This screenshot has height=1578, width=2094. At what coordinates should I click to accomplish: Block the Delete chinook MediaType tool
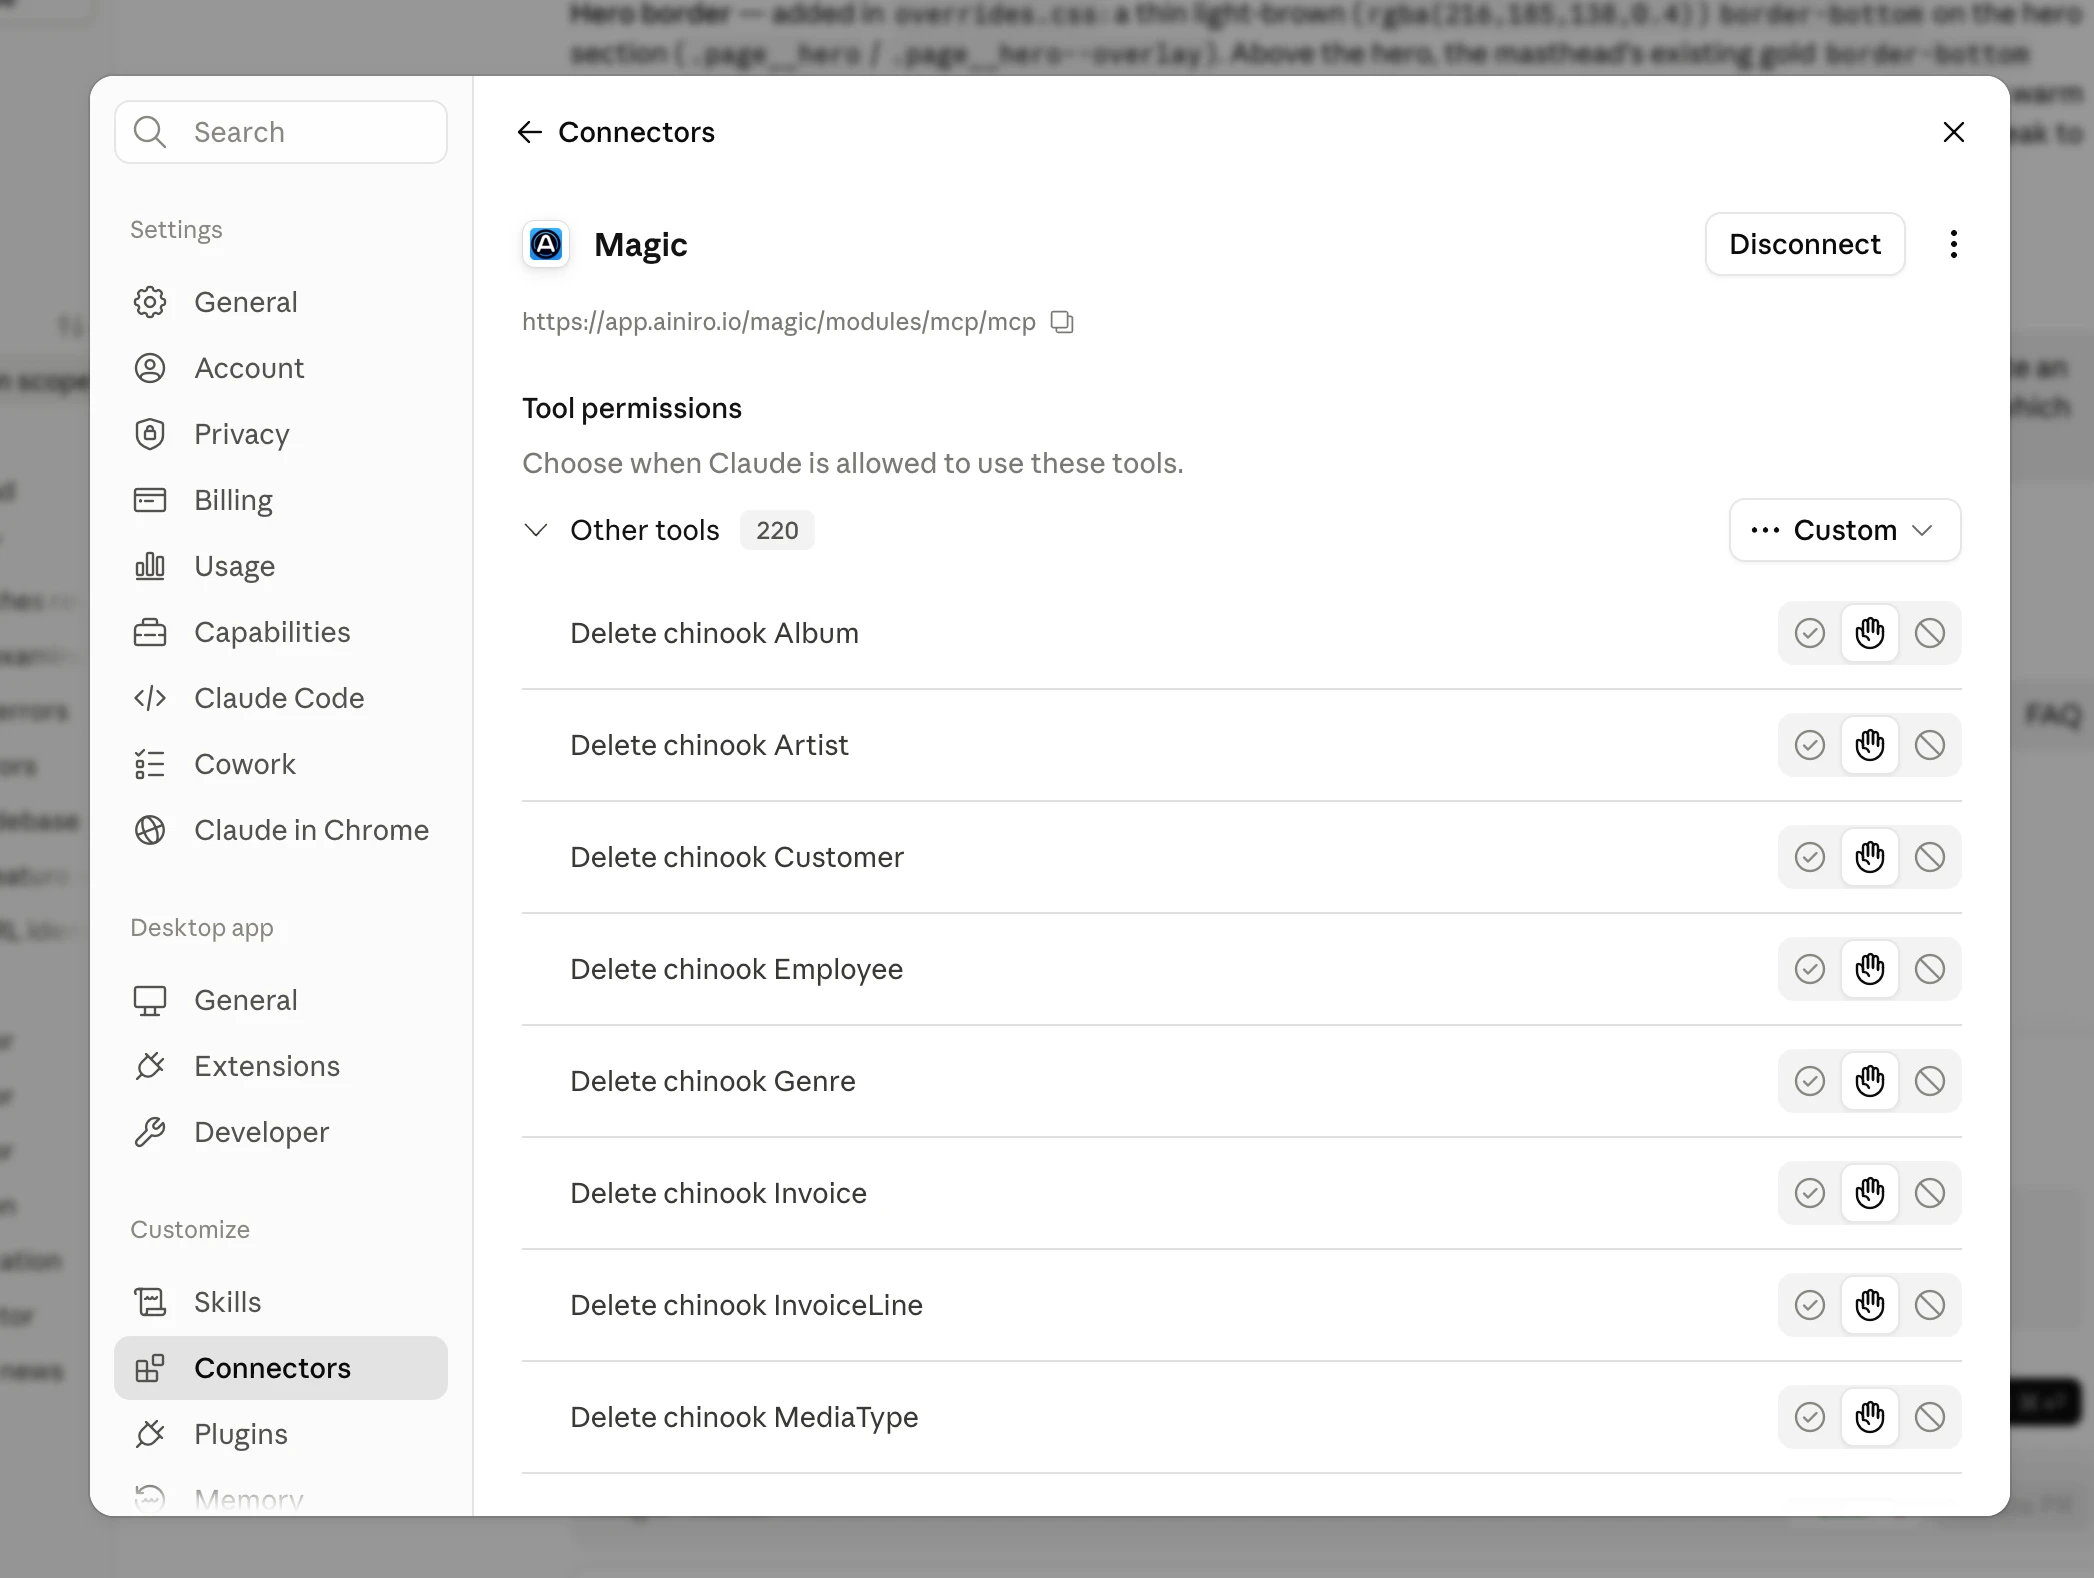pyautogui.click(x=1929, y=1417)
